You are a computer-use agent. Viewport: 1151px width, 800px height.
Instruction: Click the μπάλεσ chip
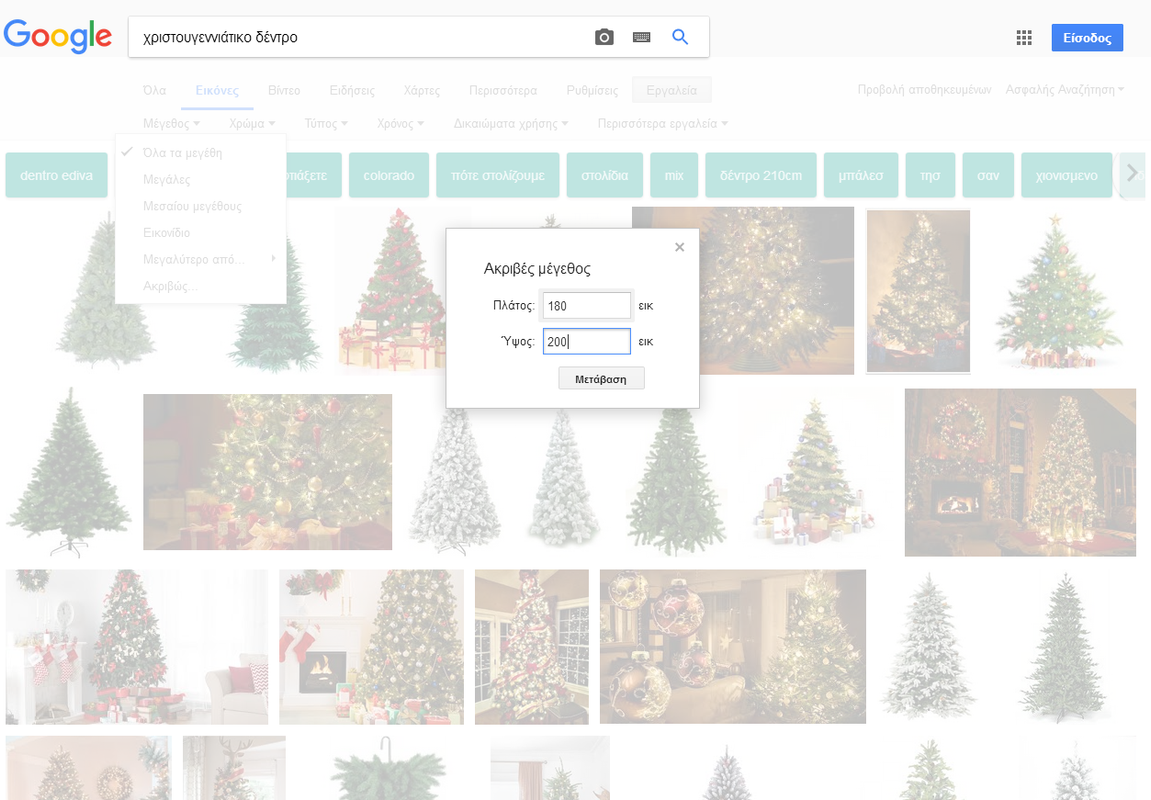(861, 175)
